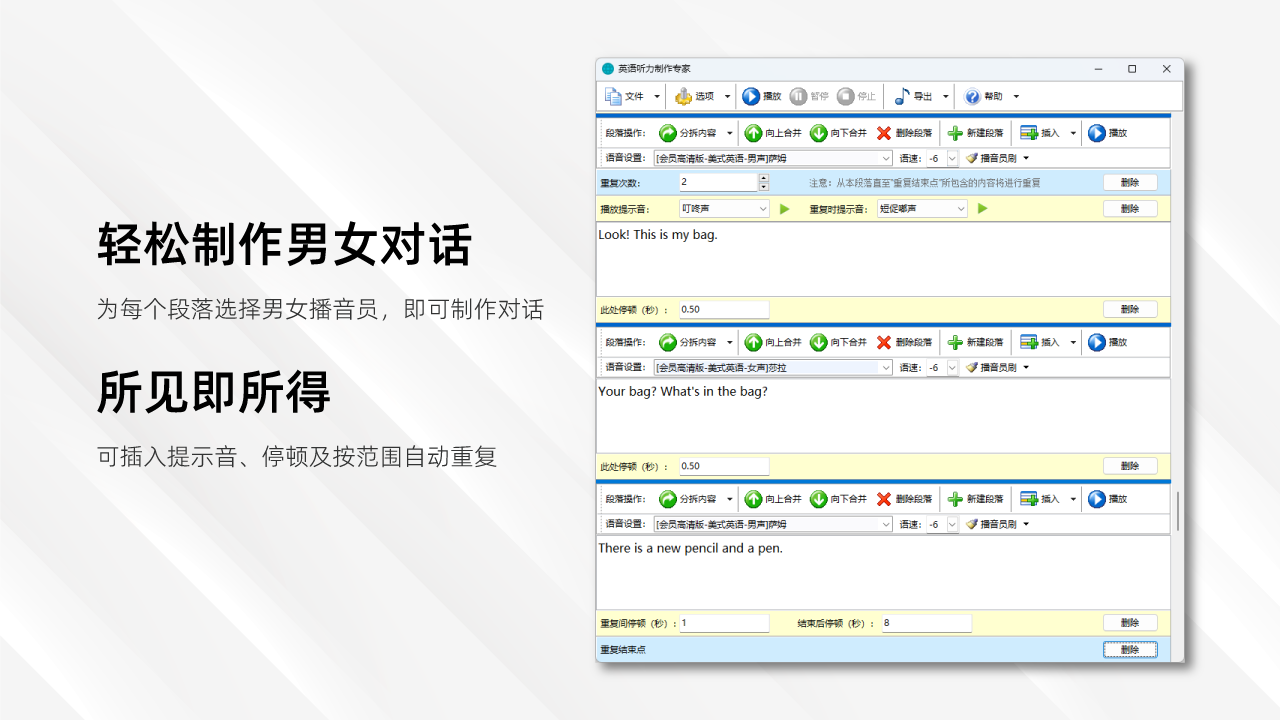Open the 语速 speed dropdown showing -6
1280x720 pixels.
tap(951, 158)
